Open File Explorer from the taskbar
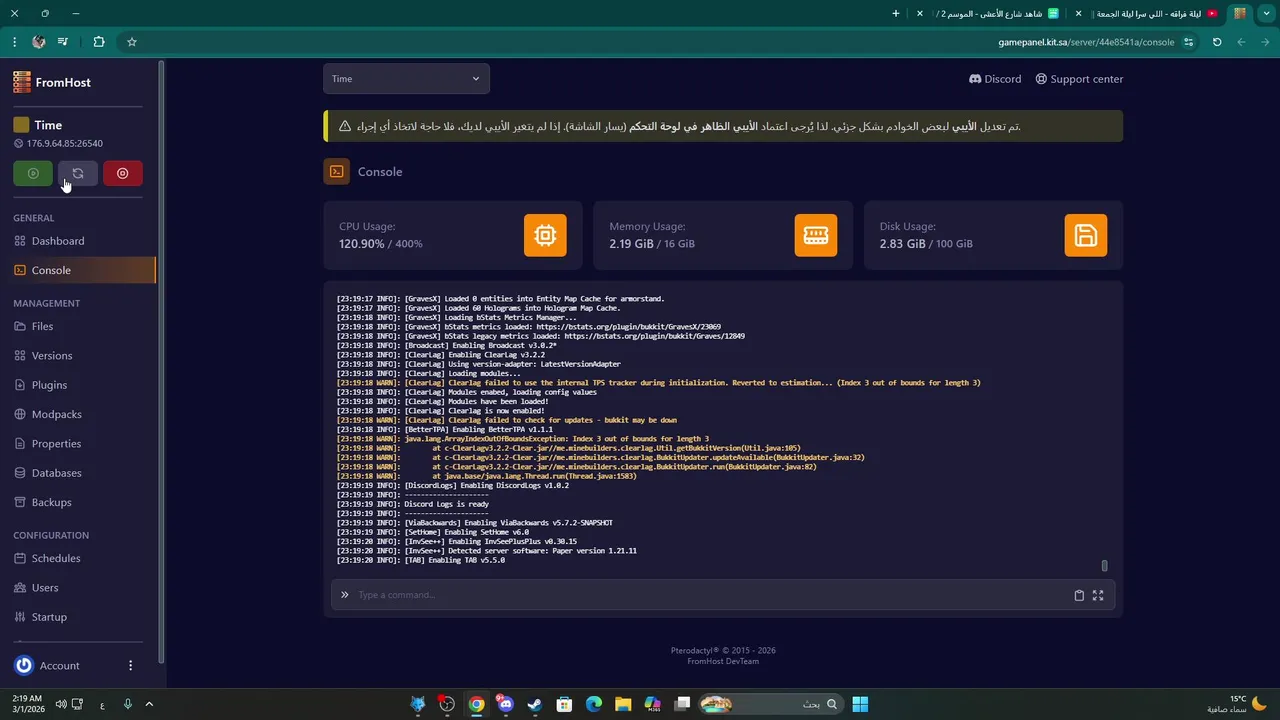This screenshot has width=1280, height=720. pyautogui.click(x=623, y=704)
